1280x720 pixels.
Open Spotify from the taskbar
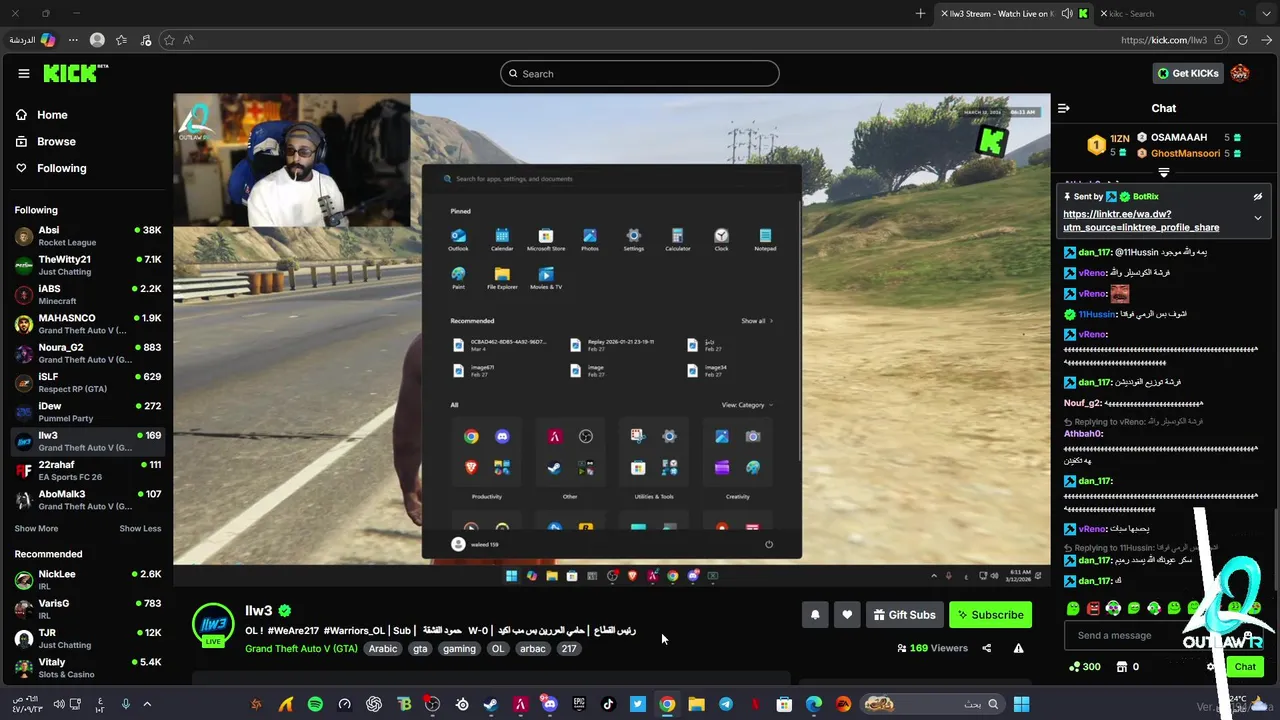coord(315,704)
